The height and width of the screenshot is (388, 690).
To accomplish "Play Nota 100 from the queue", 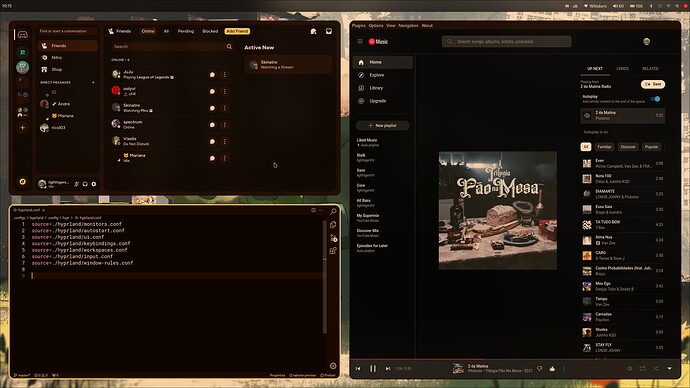I will [x=623, y=179].
